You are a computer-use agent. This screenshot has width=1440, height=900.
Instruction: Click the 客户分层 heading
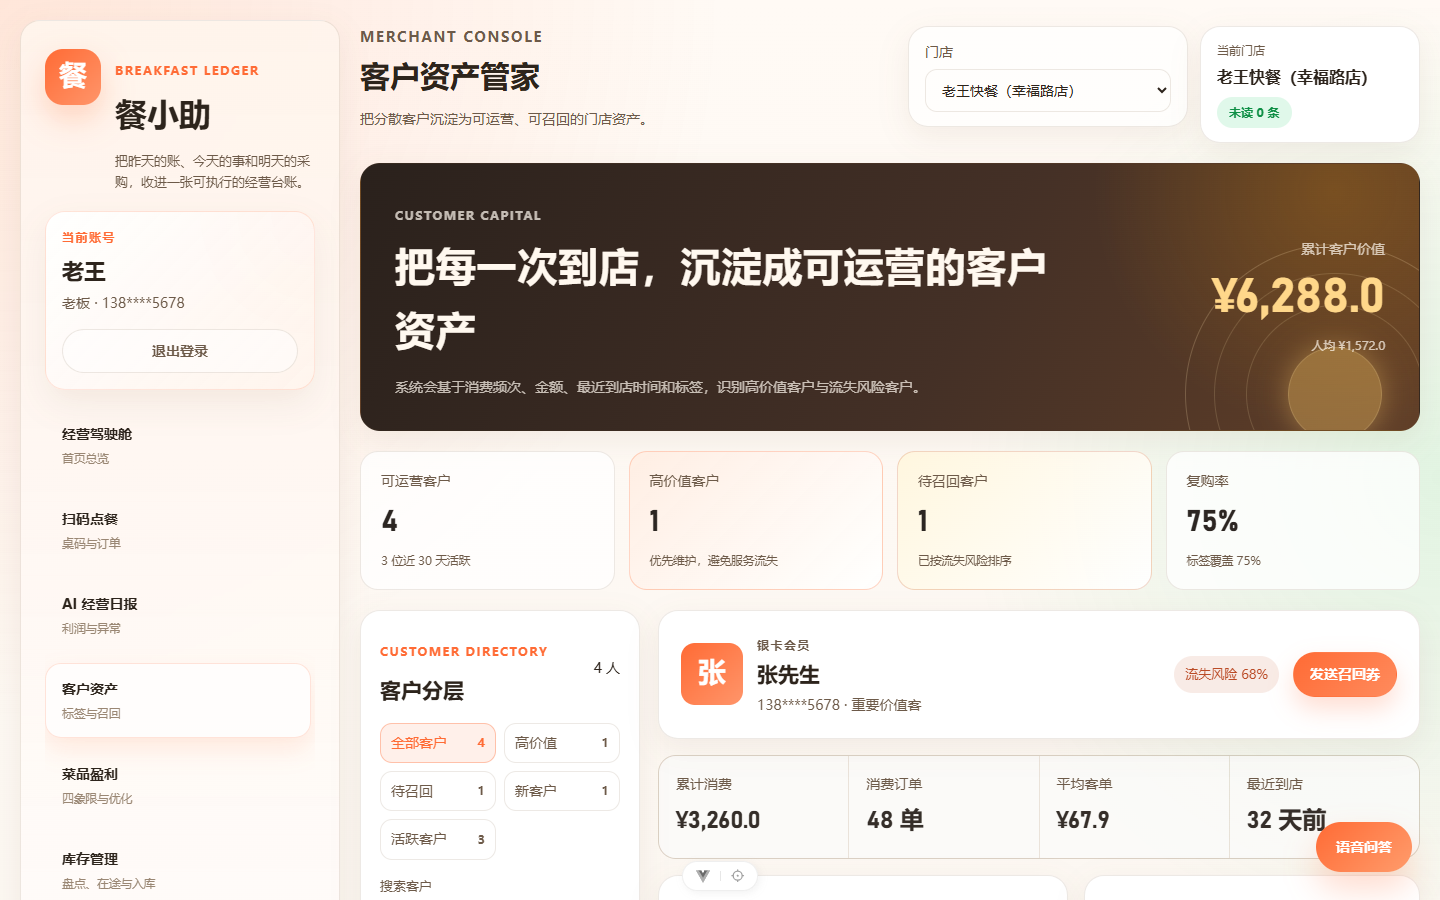(422, 691)
